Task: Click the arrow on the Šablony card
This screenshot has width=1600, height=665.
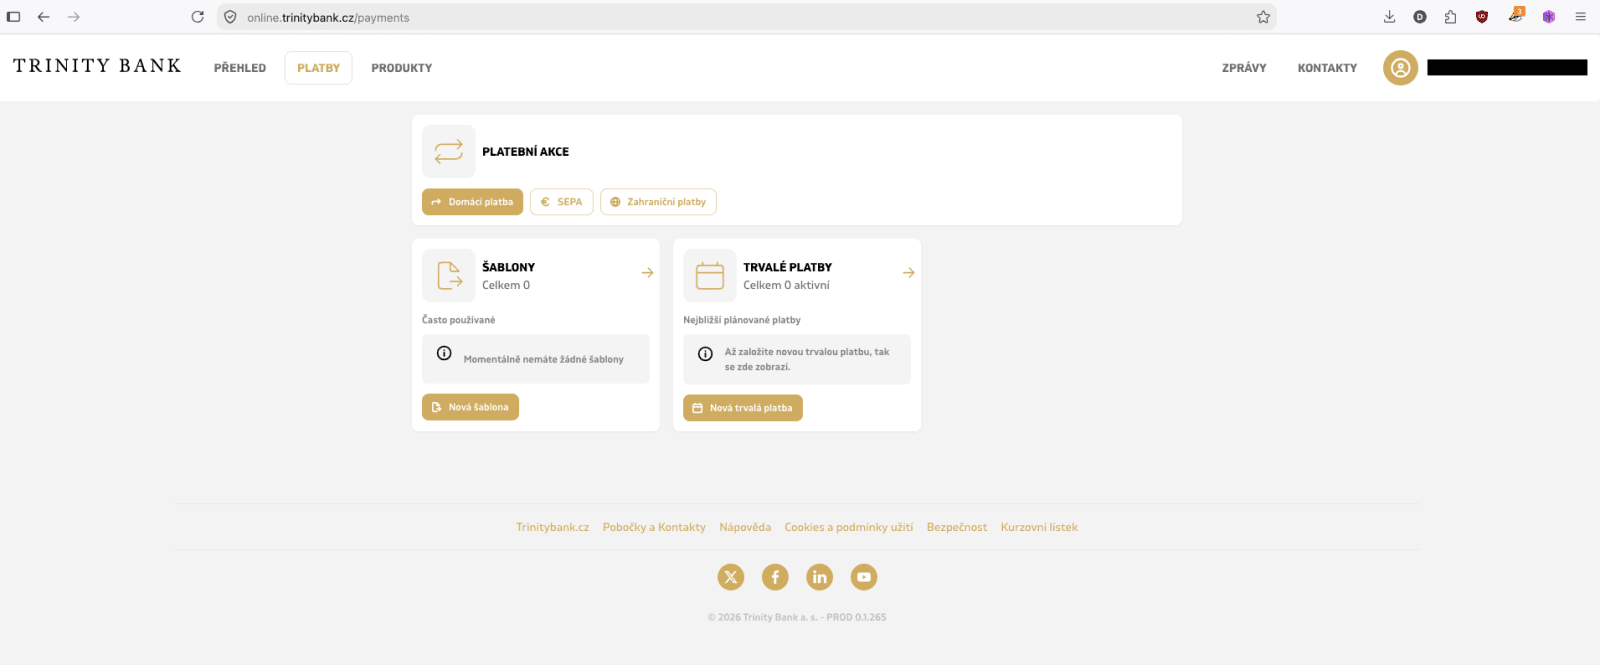Action: (x=648, y=272)
